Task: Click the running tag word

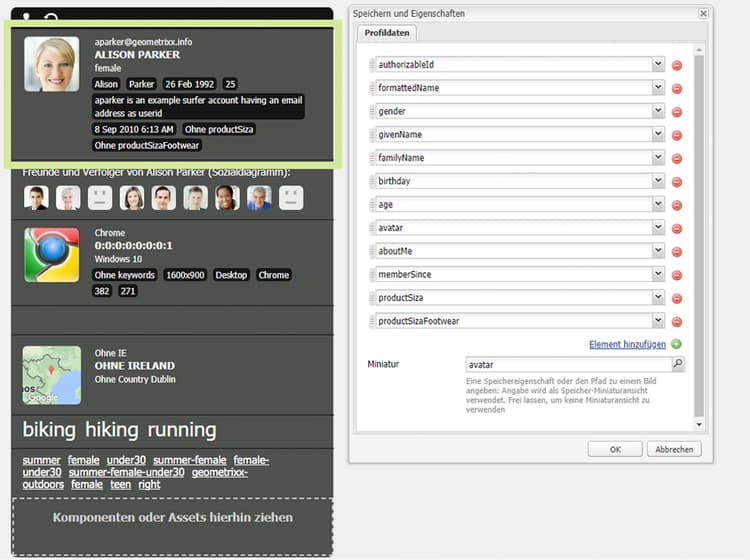Action: point(182,429)
